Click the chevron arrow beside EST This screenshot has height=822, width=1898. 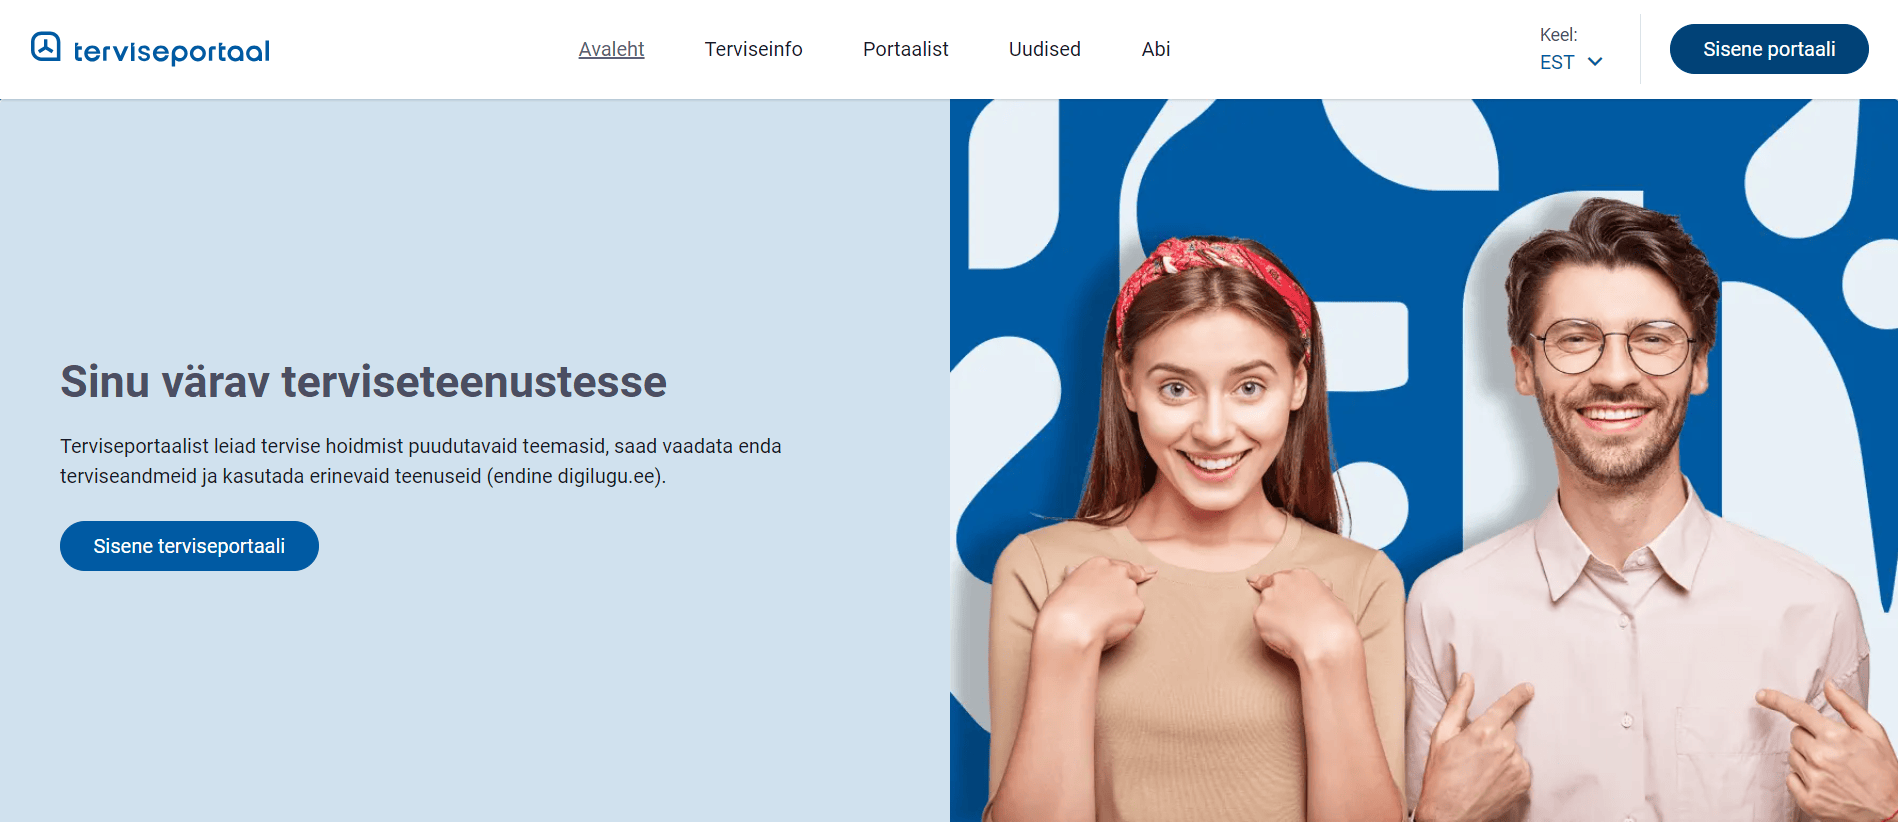pos(1595,62)
